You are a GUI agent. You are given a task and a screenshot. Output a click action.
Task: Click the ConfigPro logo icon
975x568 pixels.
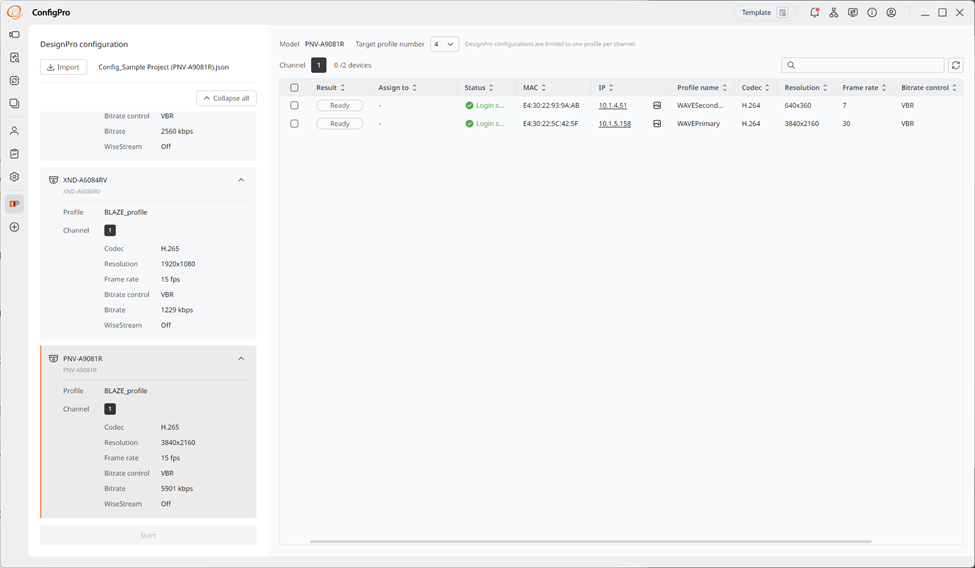coord(14,12)
